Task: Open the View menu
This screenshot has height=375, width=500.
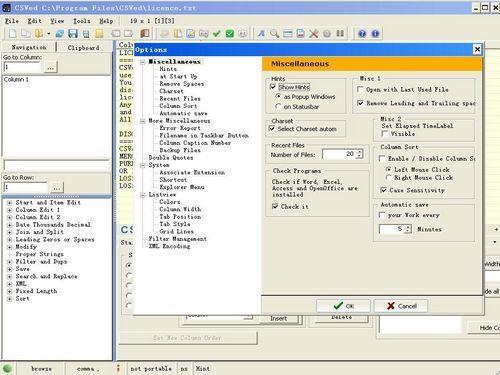Action: [57, 21]
